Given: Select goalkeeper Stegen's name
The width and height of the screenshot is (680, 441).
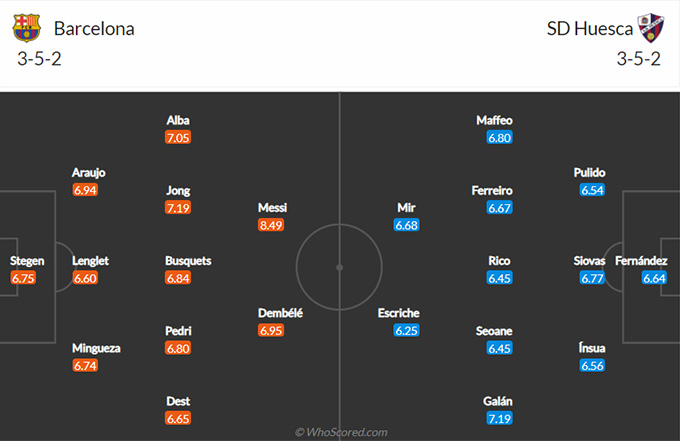Looking at the screenshot, I should click(x=27, y=261).
